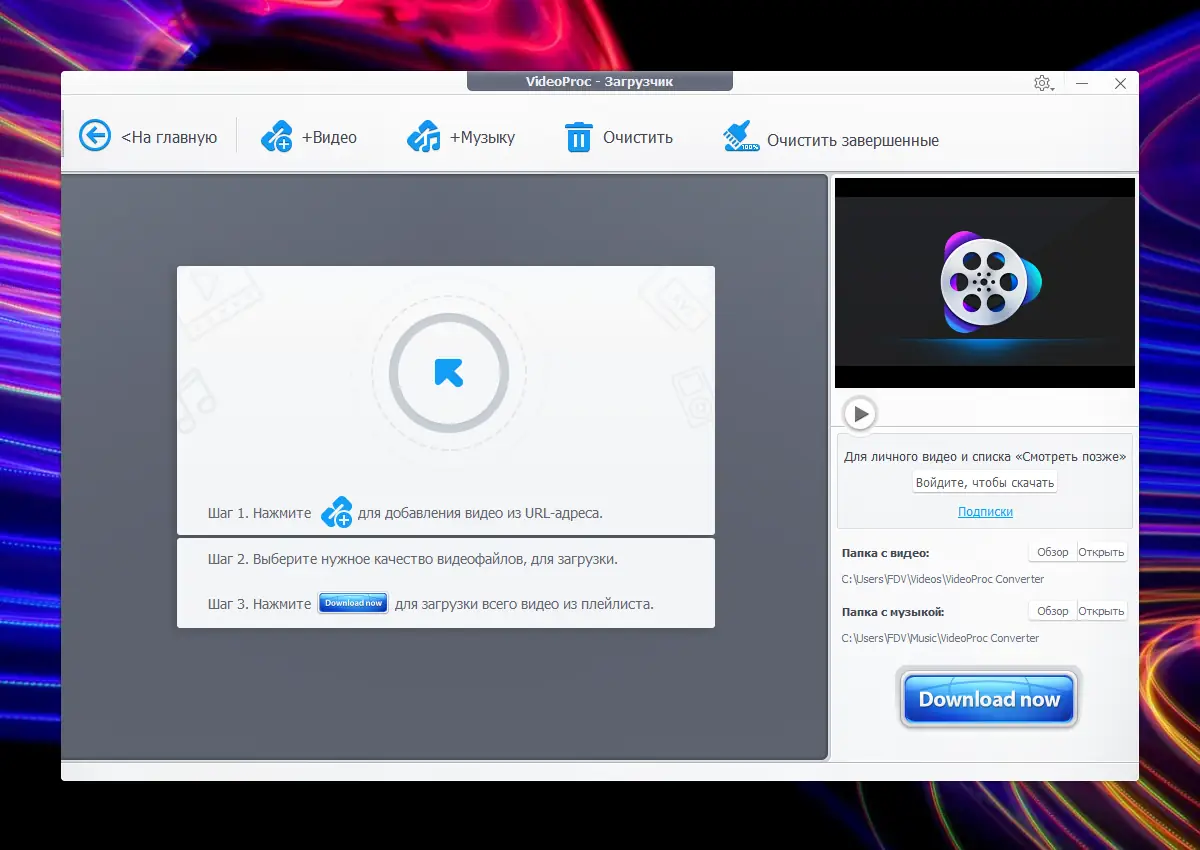Open the Подписки link

(985, 512)
